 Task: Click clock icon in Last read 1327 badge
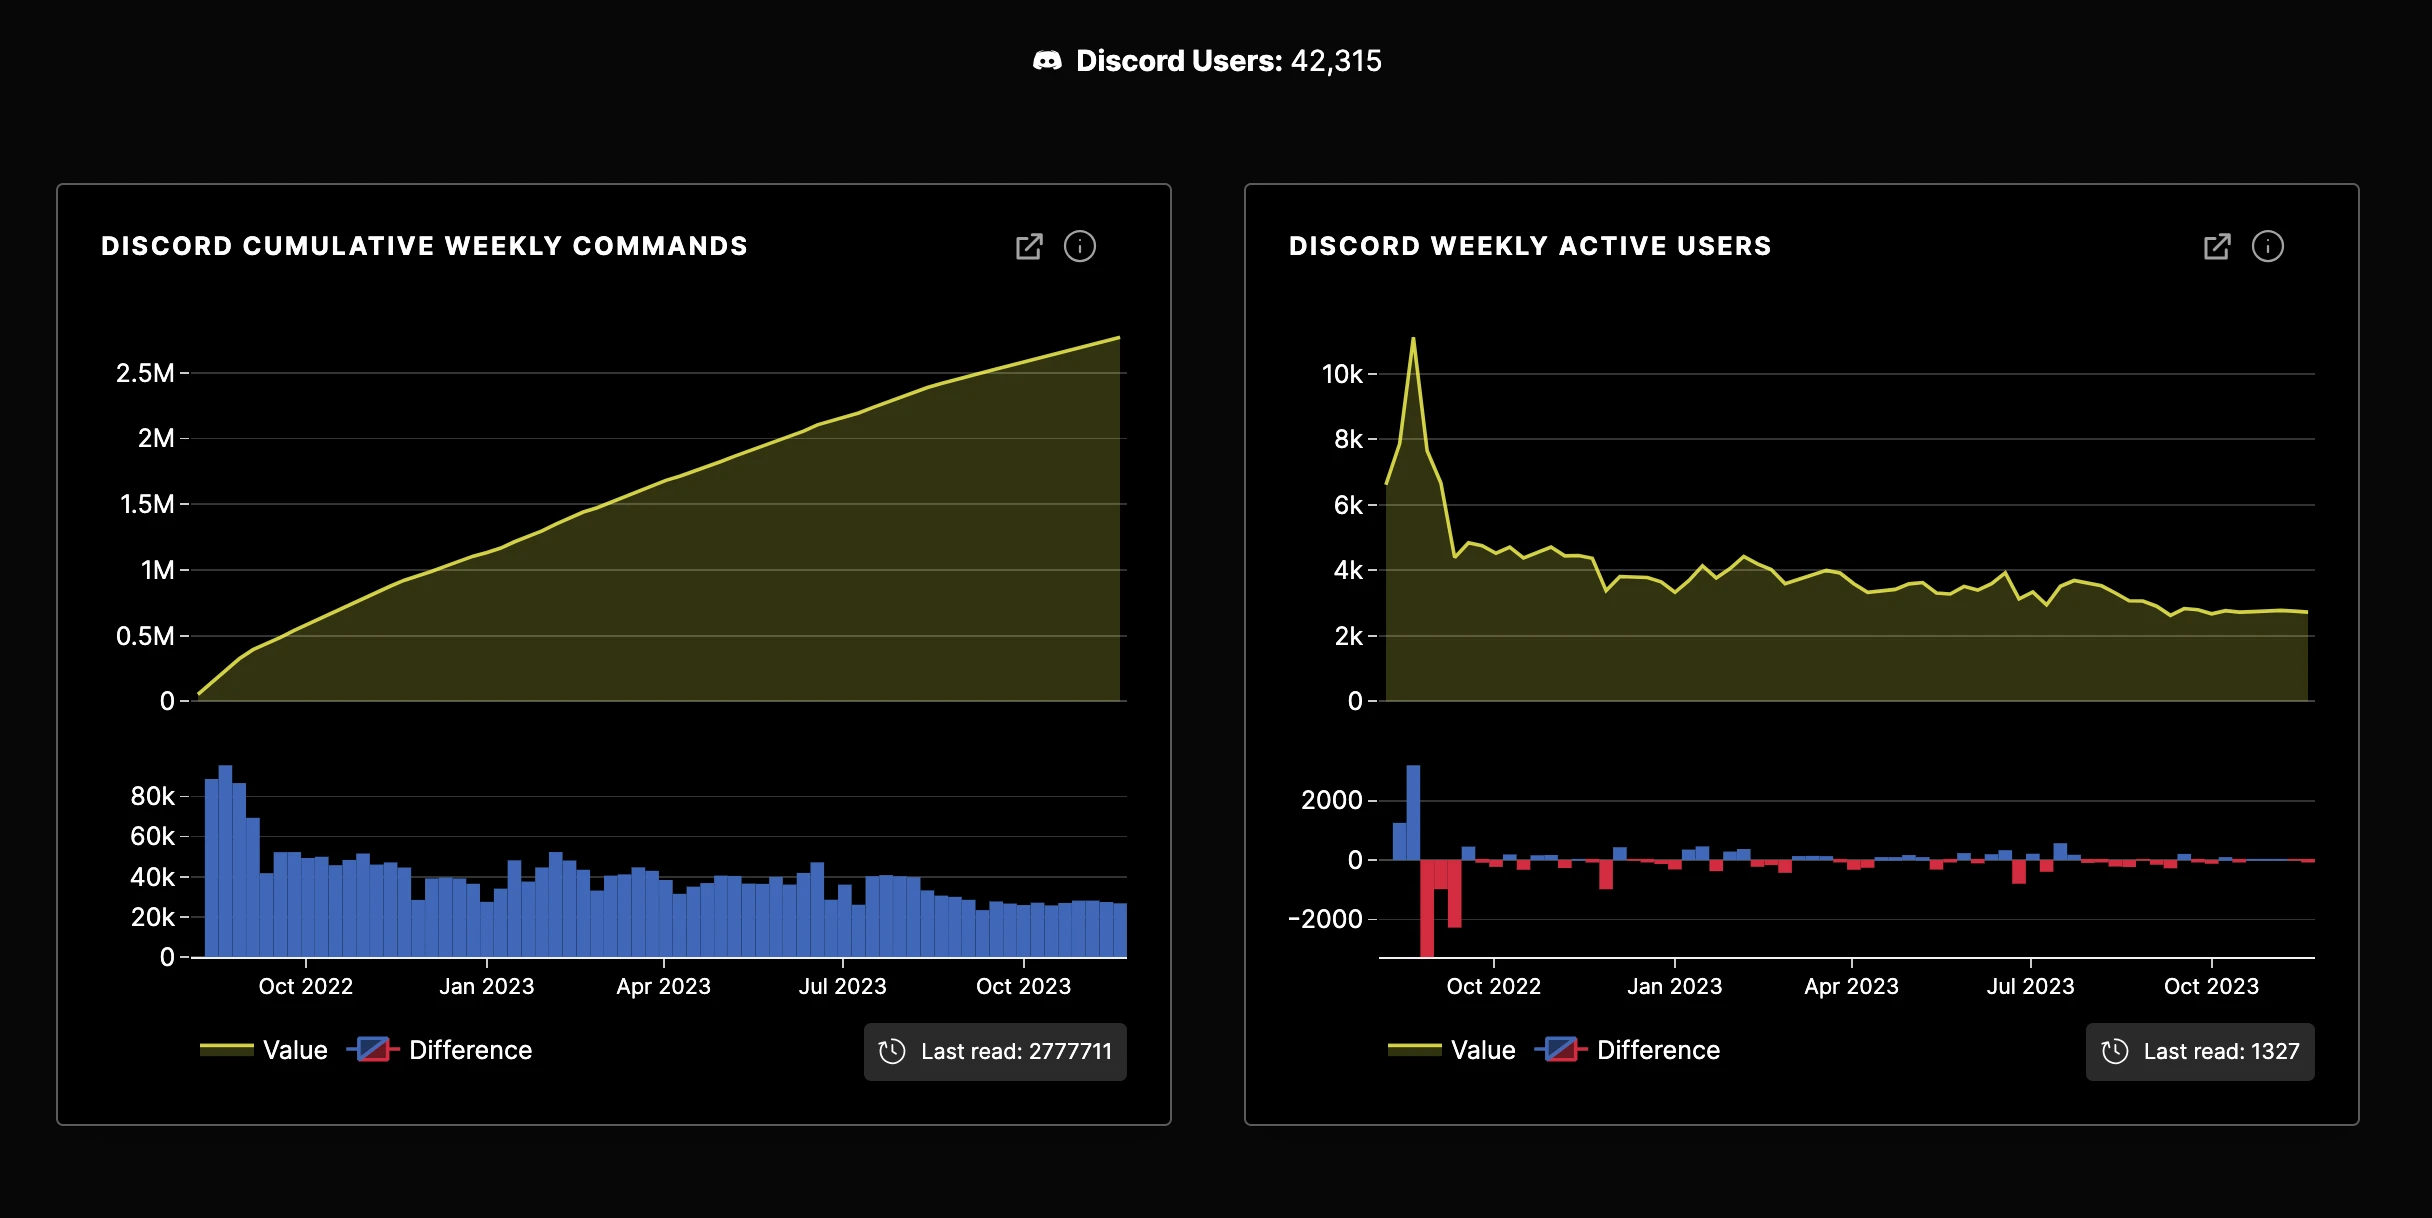(2115, 1051)
